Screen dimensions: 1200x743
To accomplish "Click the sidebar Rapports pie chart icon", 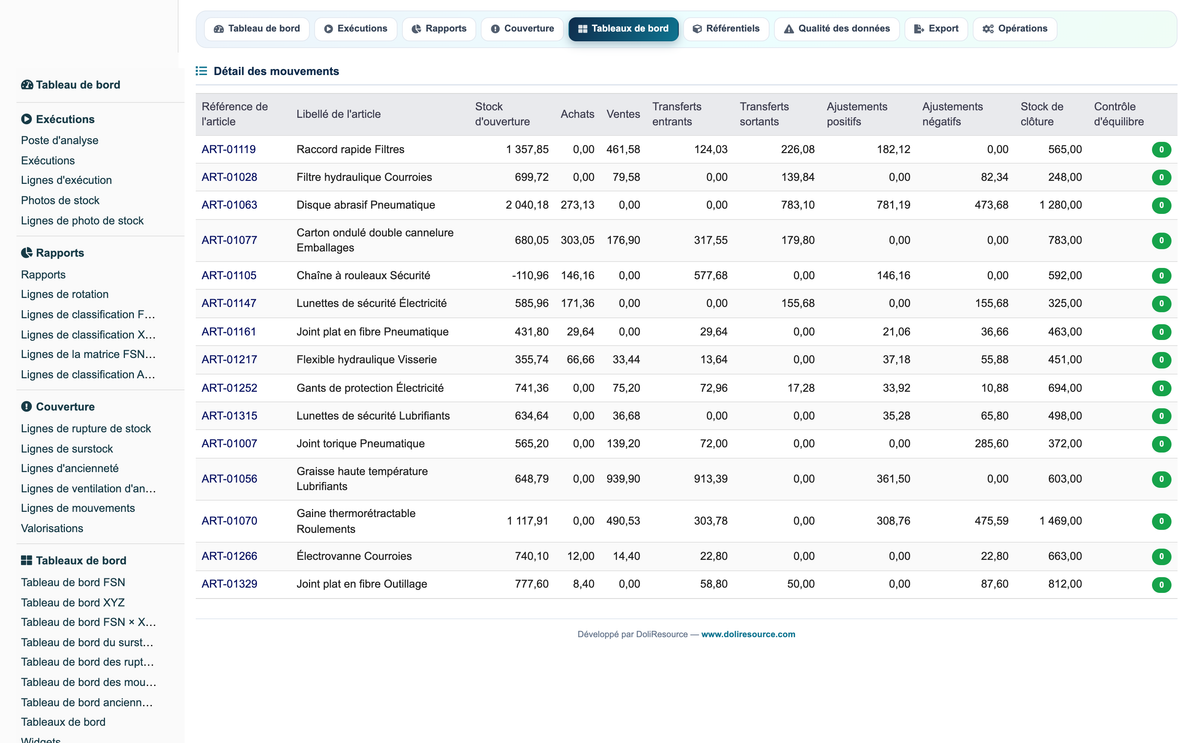I will 27,253.
